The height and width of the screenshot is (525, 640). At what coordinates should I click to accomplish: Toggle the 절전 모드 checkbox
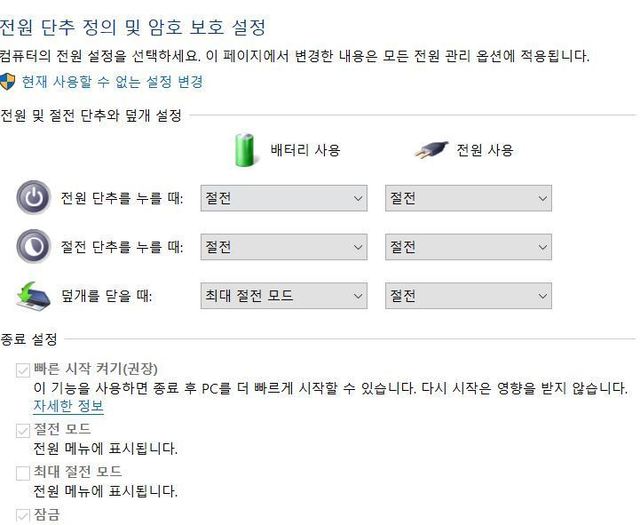[x=23, y=430]
